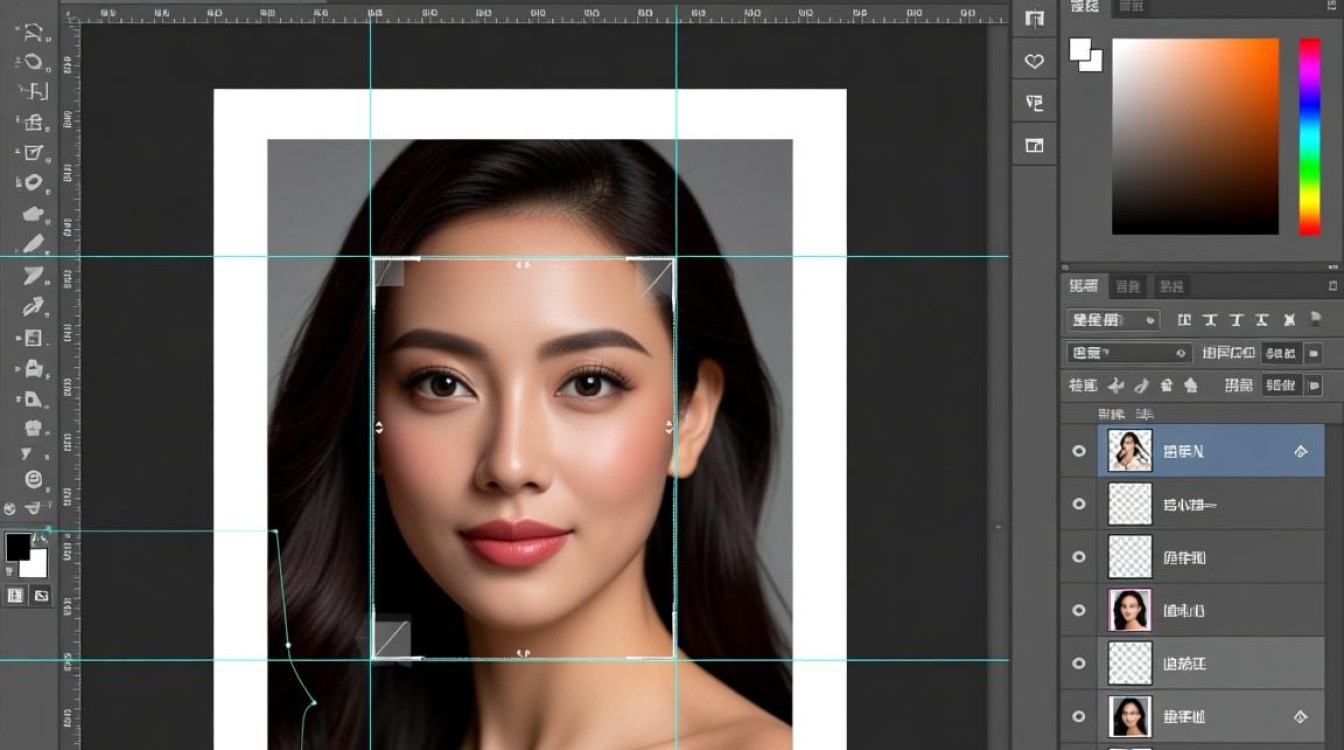The width and height of the screenshot is (1344, 750).
Task: Select the Crop tool in the left toolbar
Action: pyautogui.click(x=33, y=91)
